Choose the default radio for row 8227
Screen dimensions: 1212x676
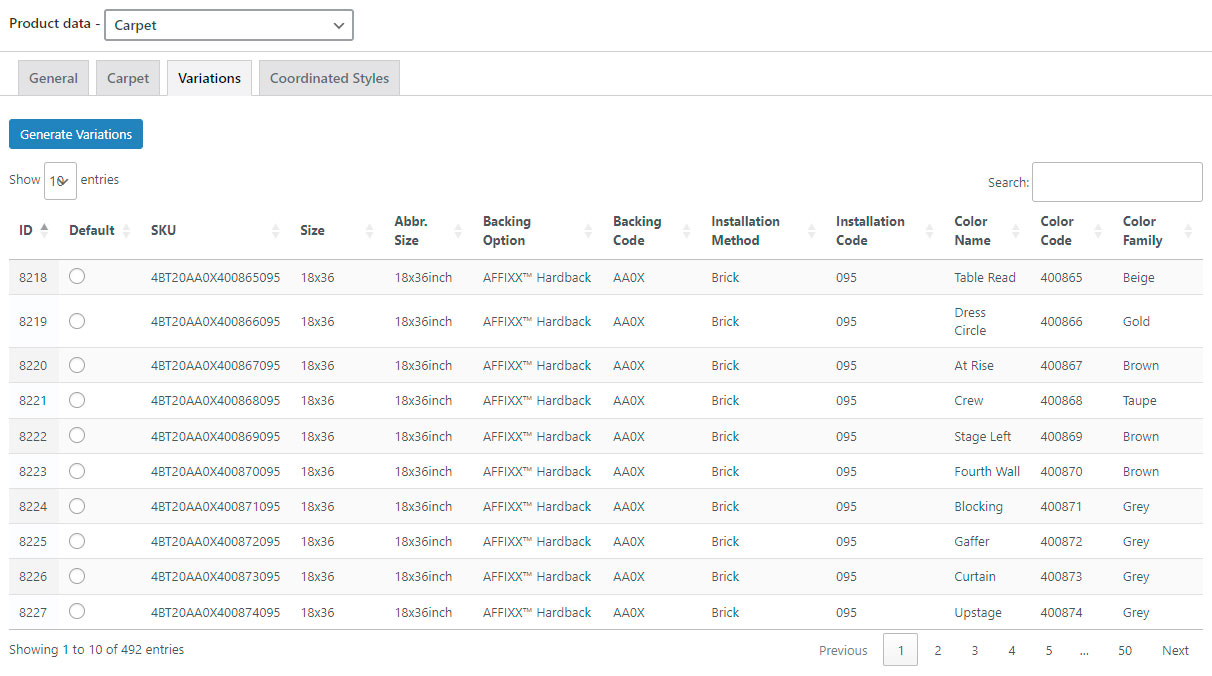77,611
